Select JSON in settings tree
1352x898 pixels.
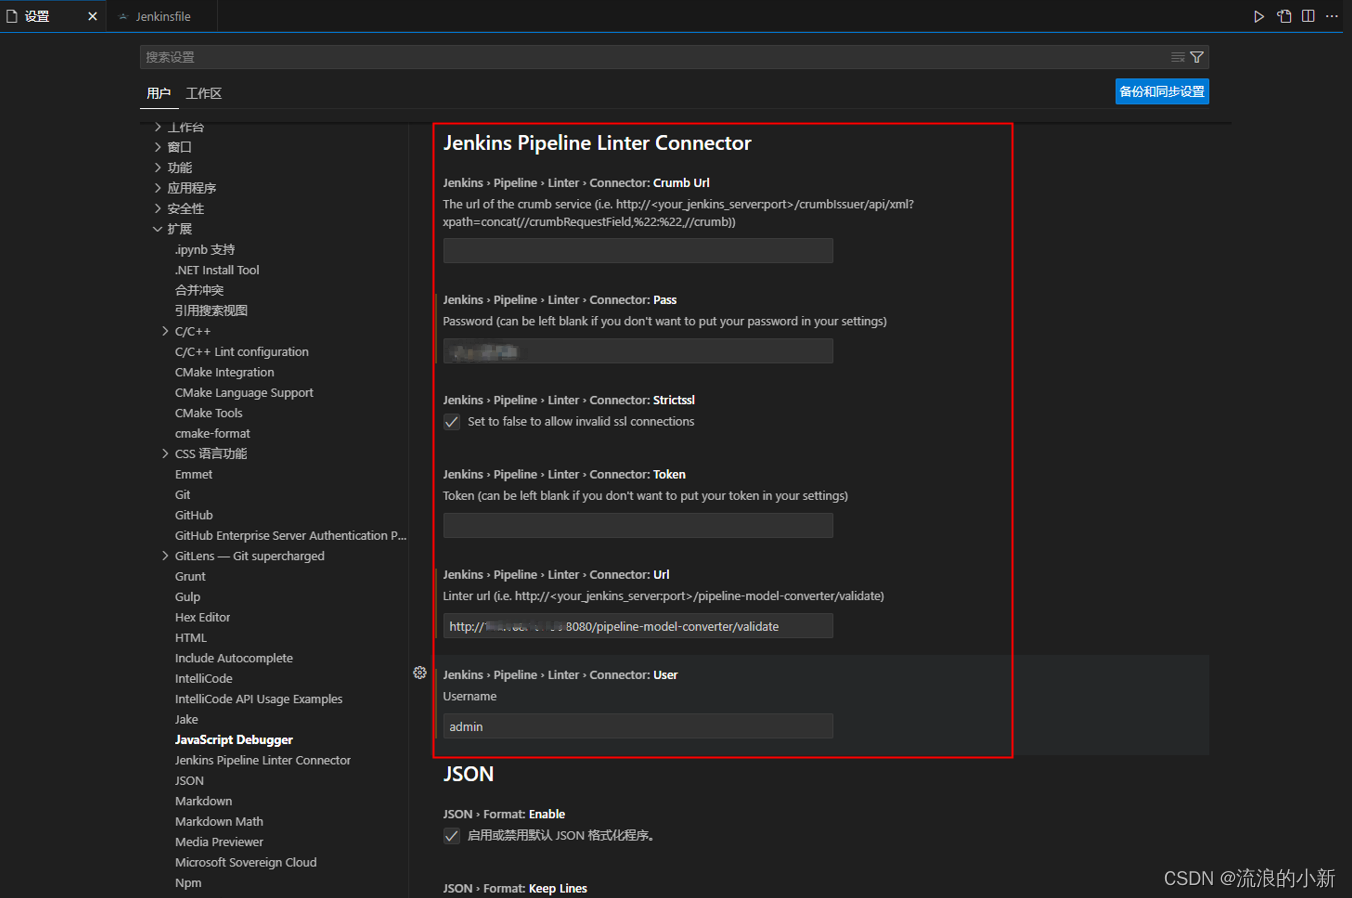click(x=189, y=781)
